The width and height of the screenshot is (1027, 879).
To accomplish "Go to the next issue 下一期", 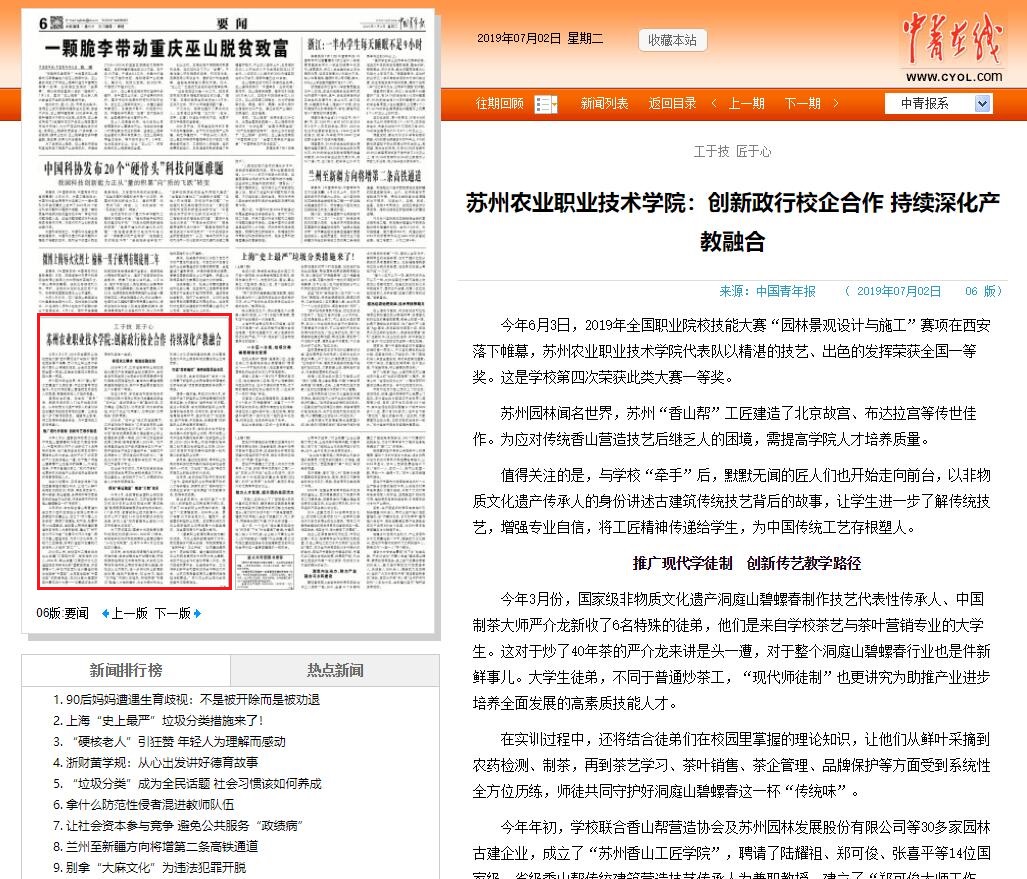I will tap(802, 103).
